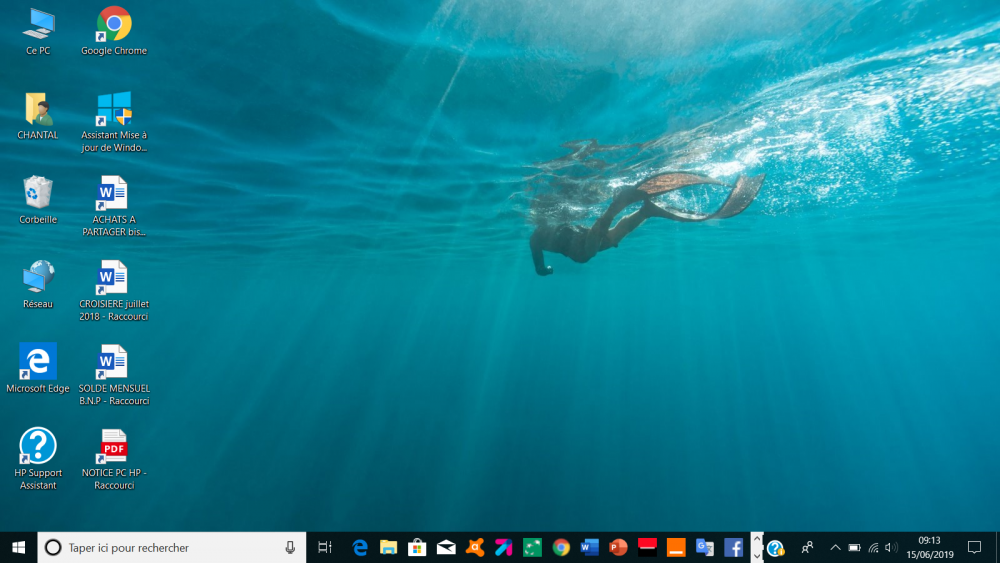The image size is (1000, 563).
Task: Open Microsoft Store from the taskbar
Action: 417,547
